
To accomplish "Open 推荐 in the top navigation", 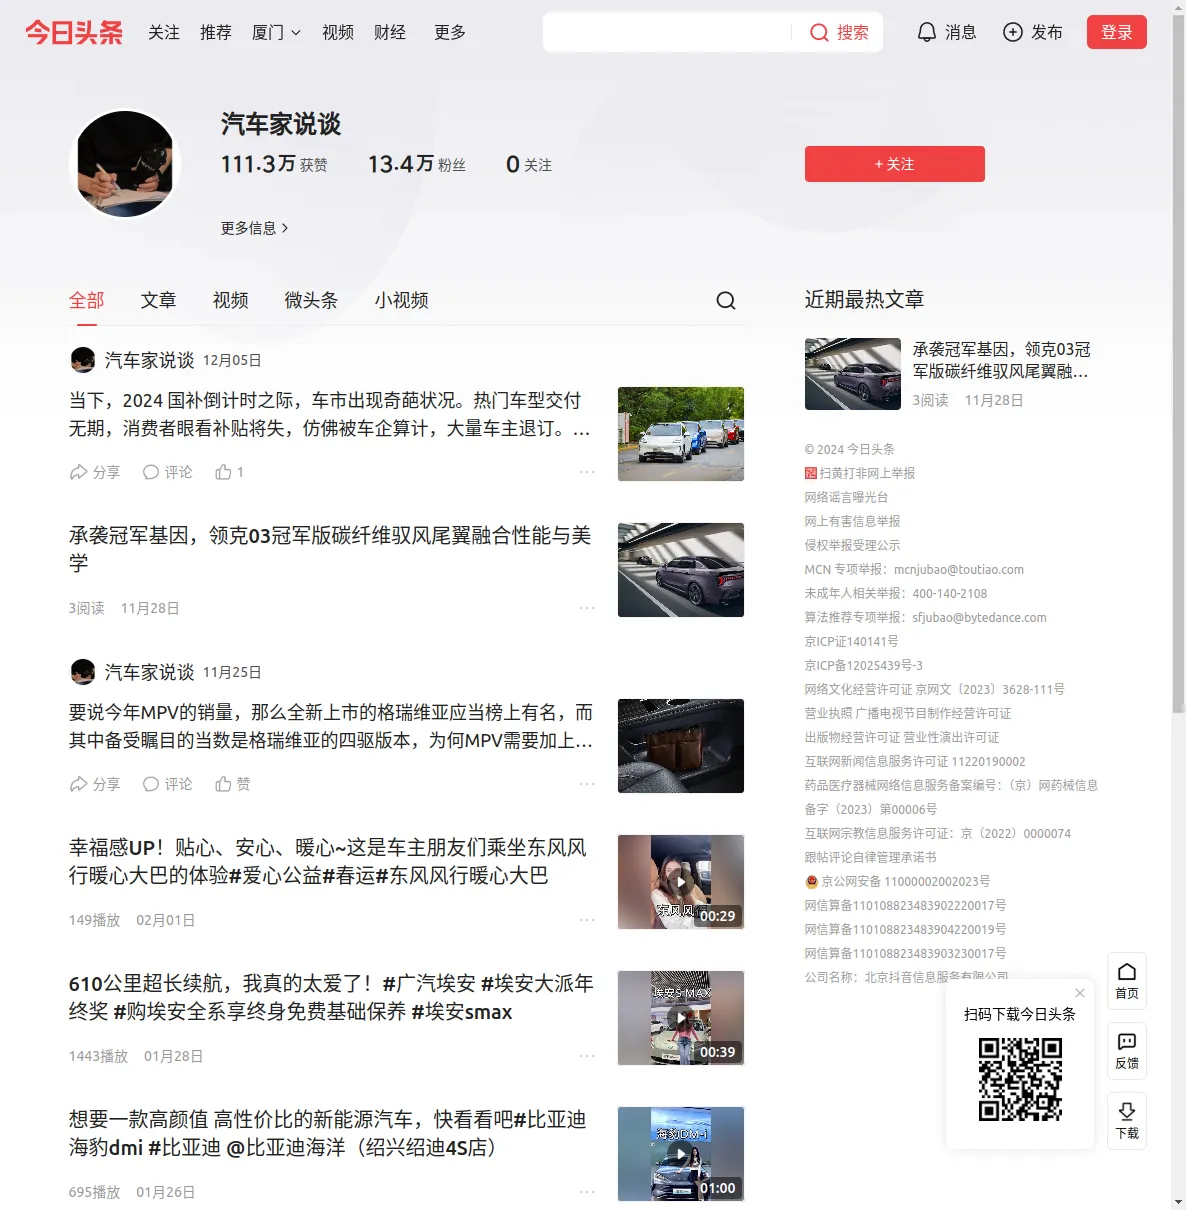I will point(216,32).
